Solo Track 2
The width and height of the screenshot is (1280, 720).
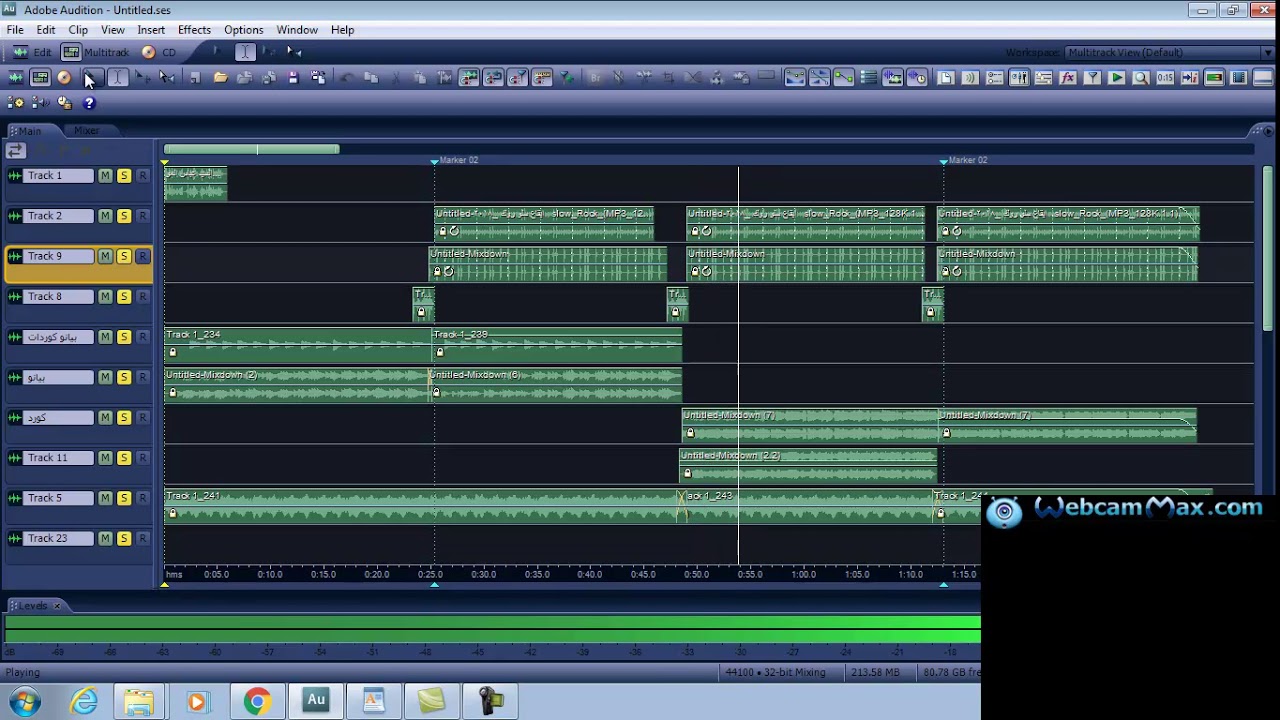[124, 216]
